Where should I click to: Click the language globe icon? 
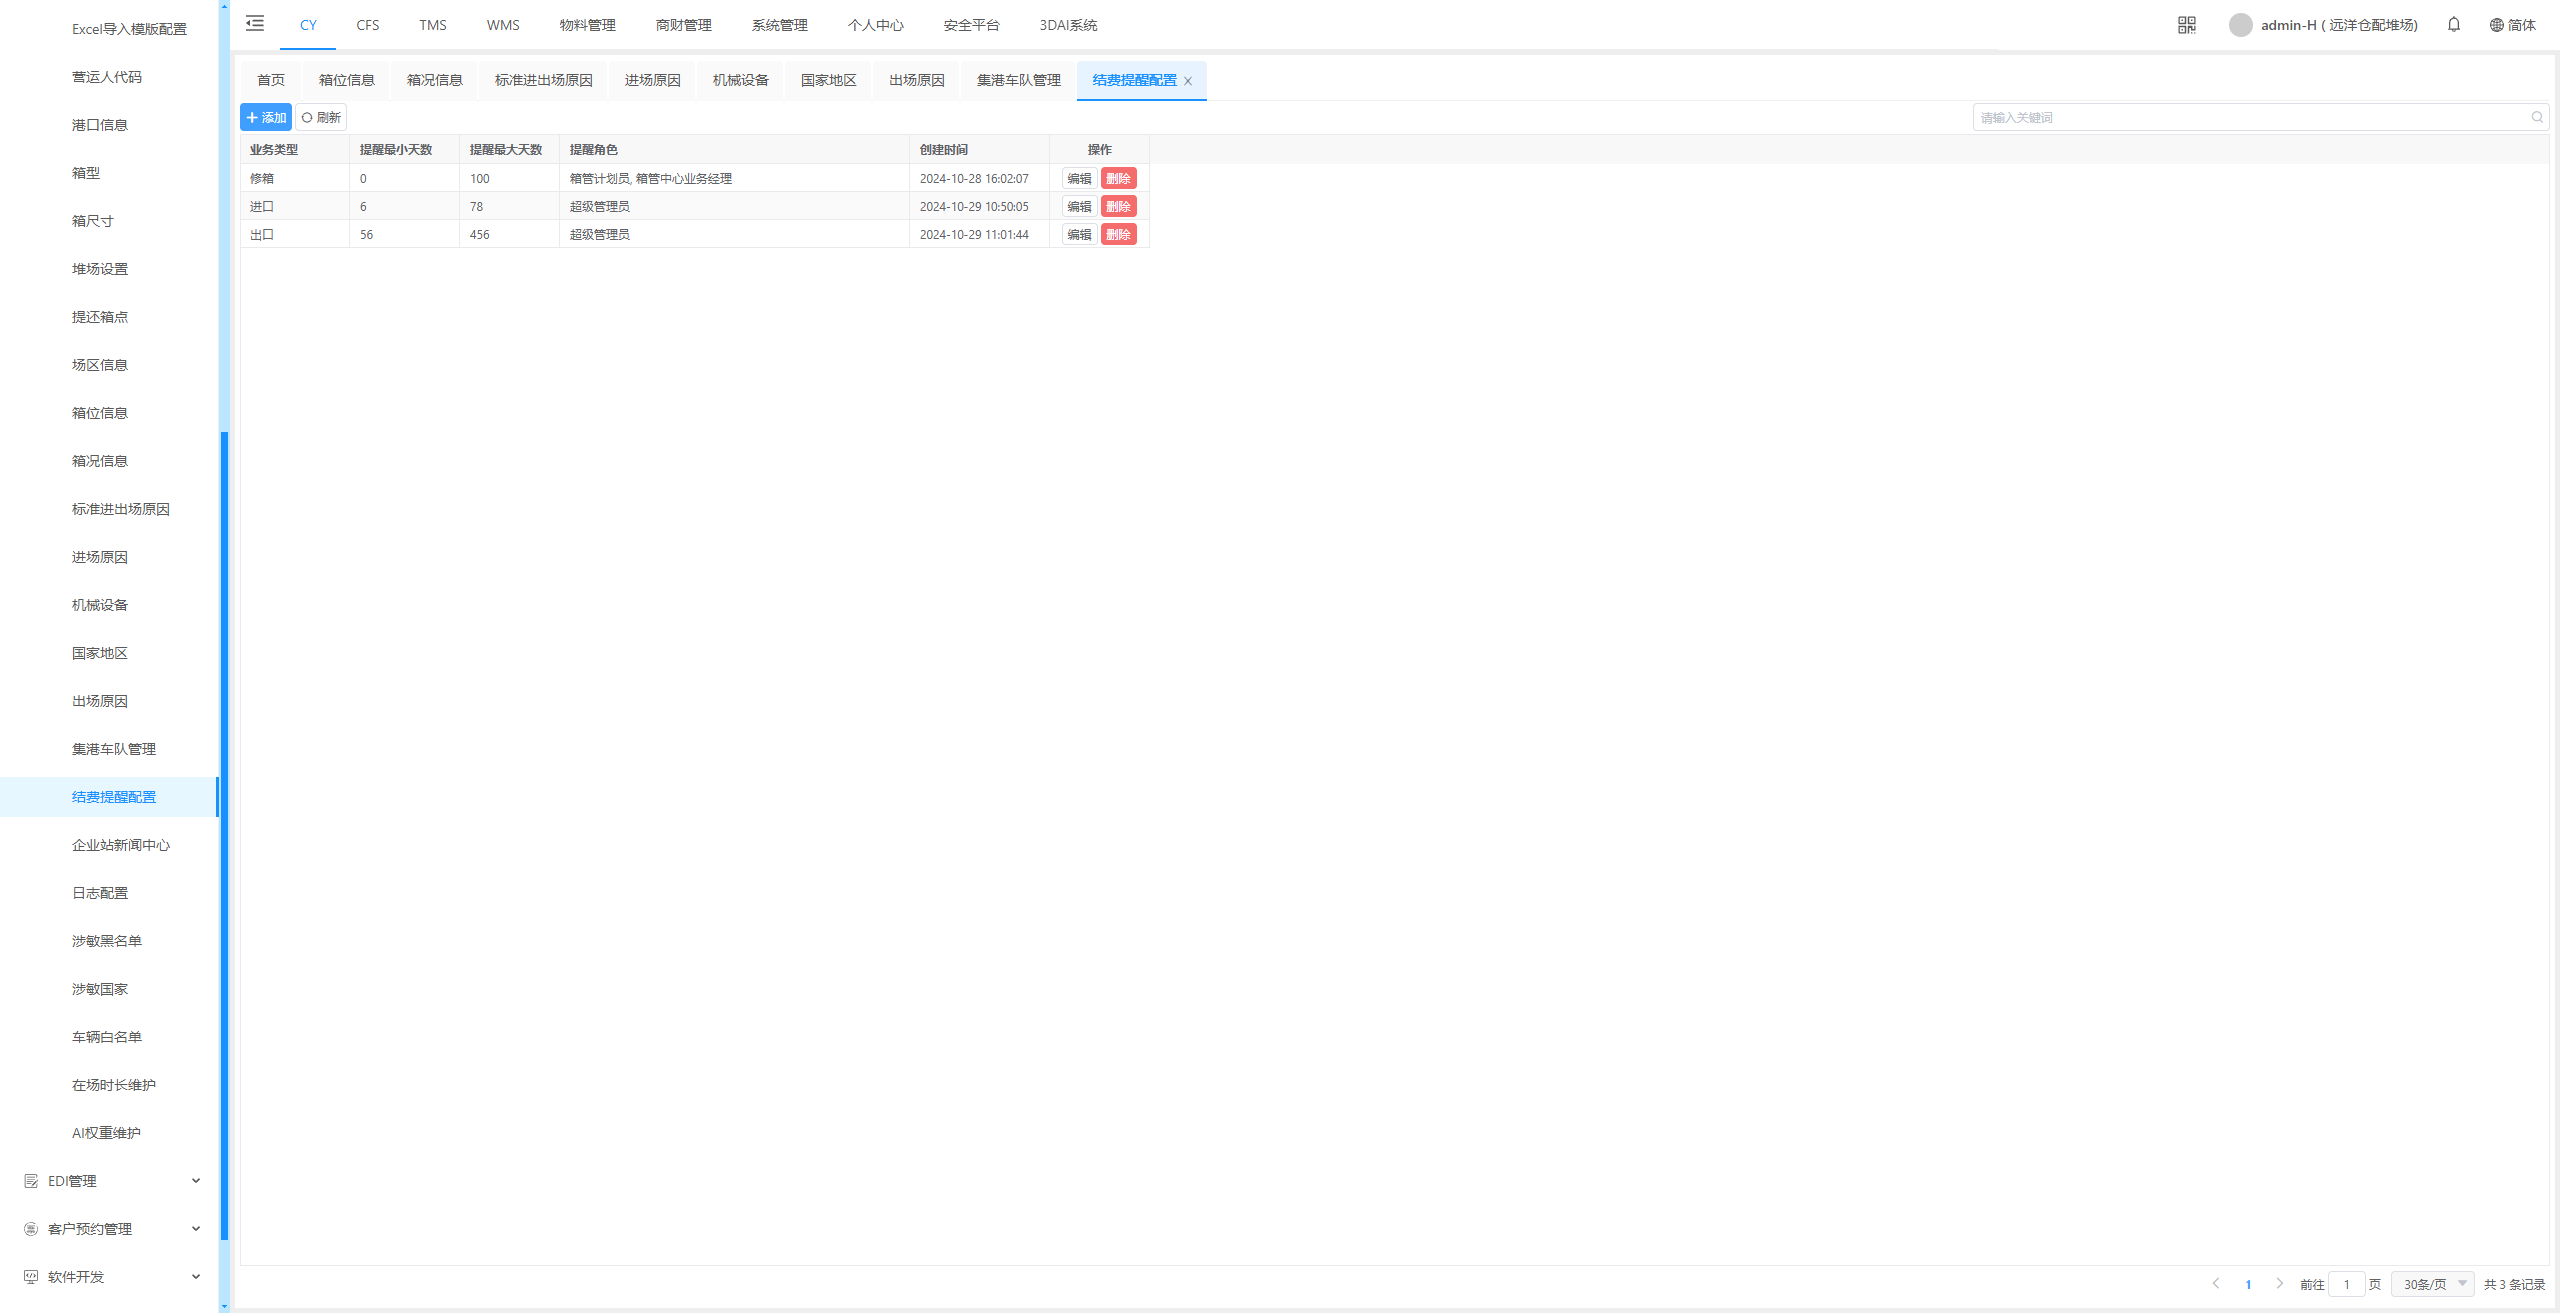2496,25
